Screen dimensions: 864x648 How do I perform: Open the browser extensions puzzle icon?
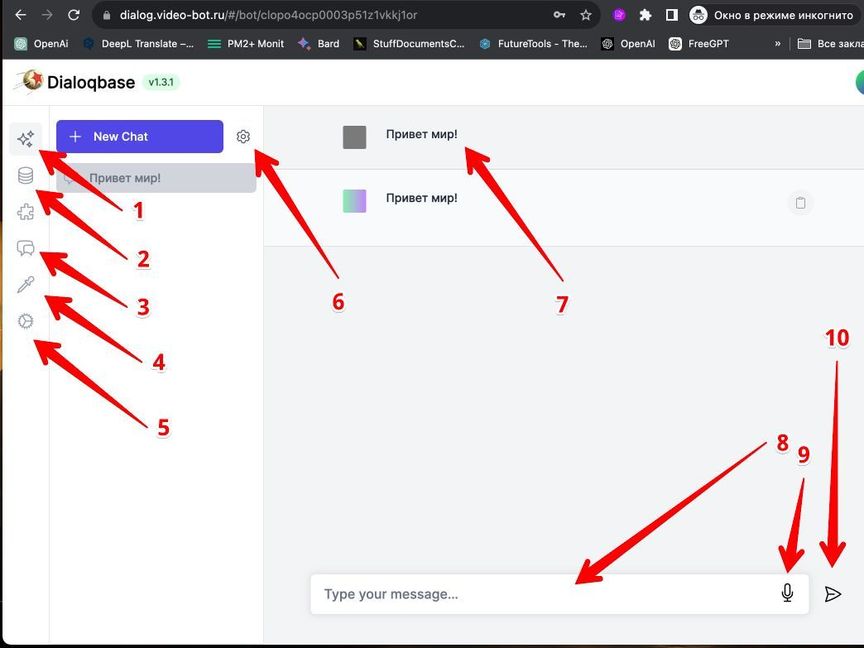[x=645, y=15]
